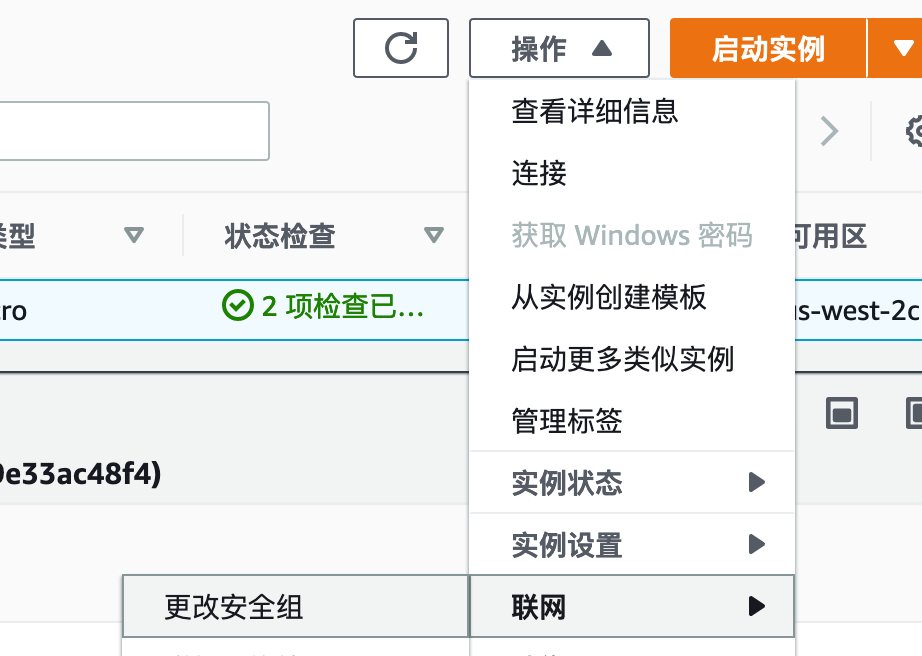
Task: Open the 联网 networking submenu
Action: (x=632, y=607)
